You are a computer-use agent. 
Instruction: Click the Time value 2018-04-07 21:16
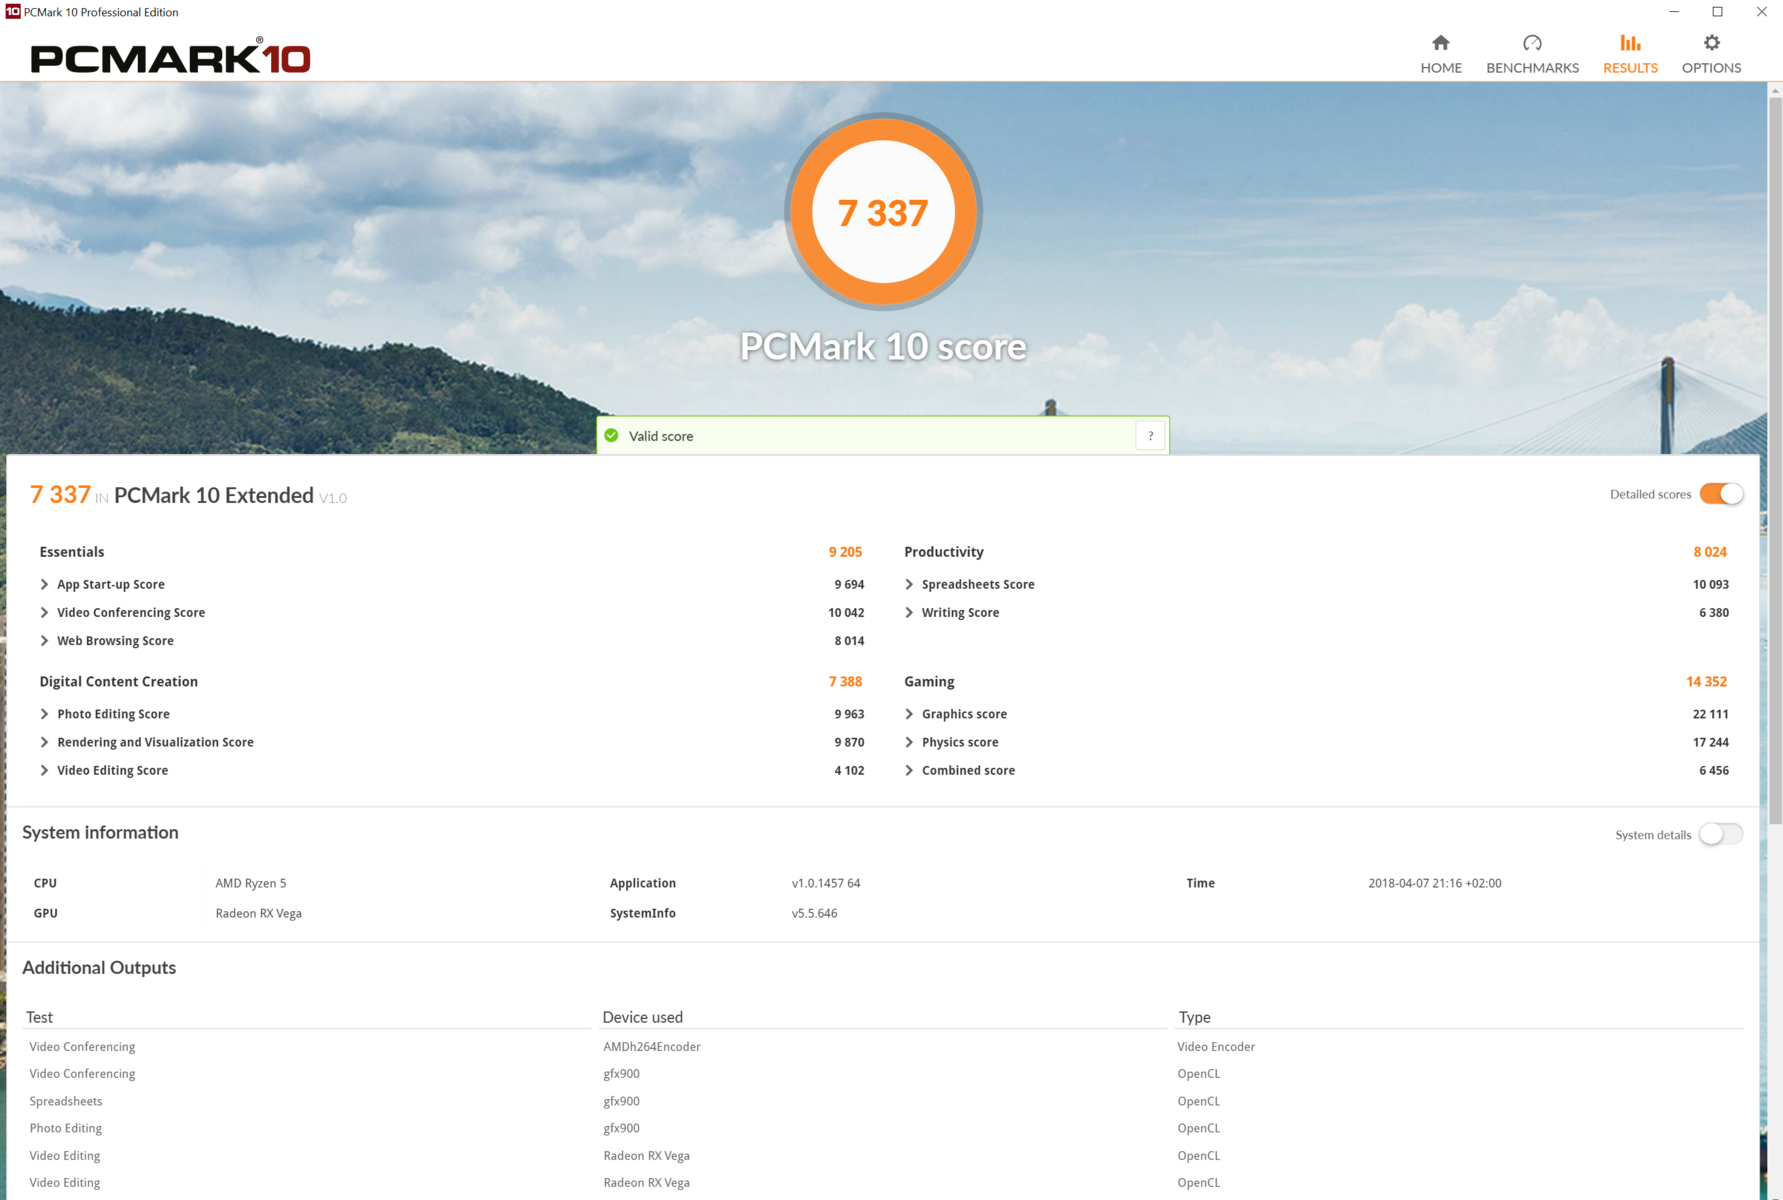(1435, 883)
